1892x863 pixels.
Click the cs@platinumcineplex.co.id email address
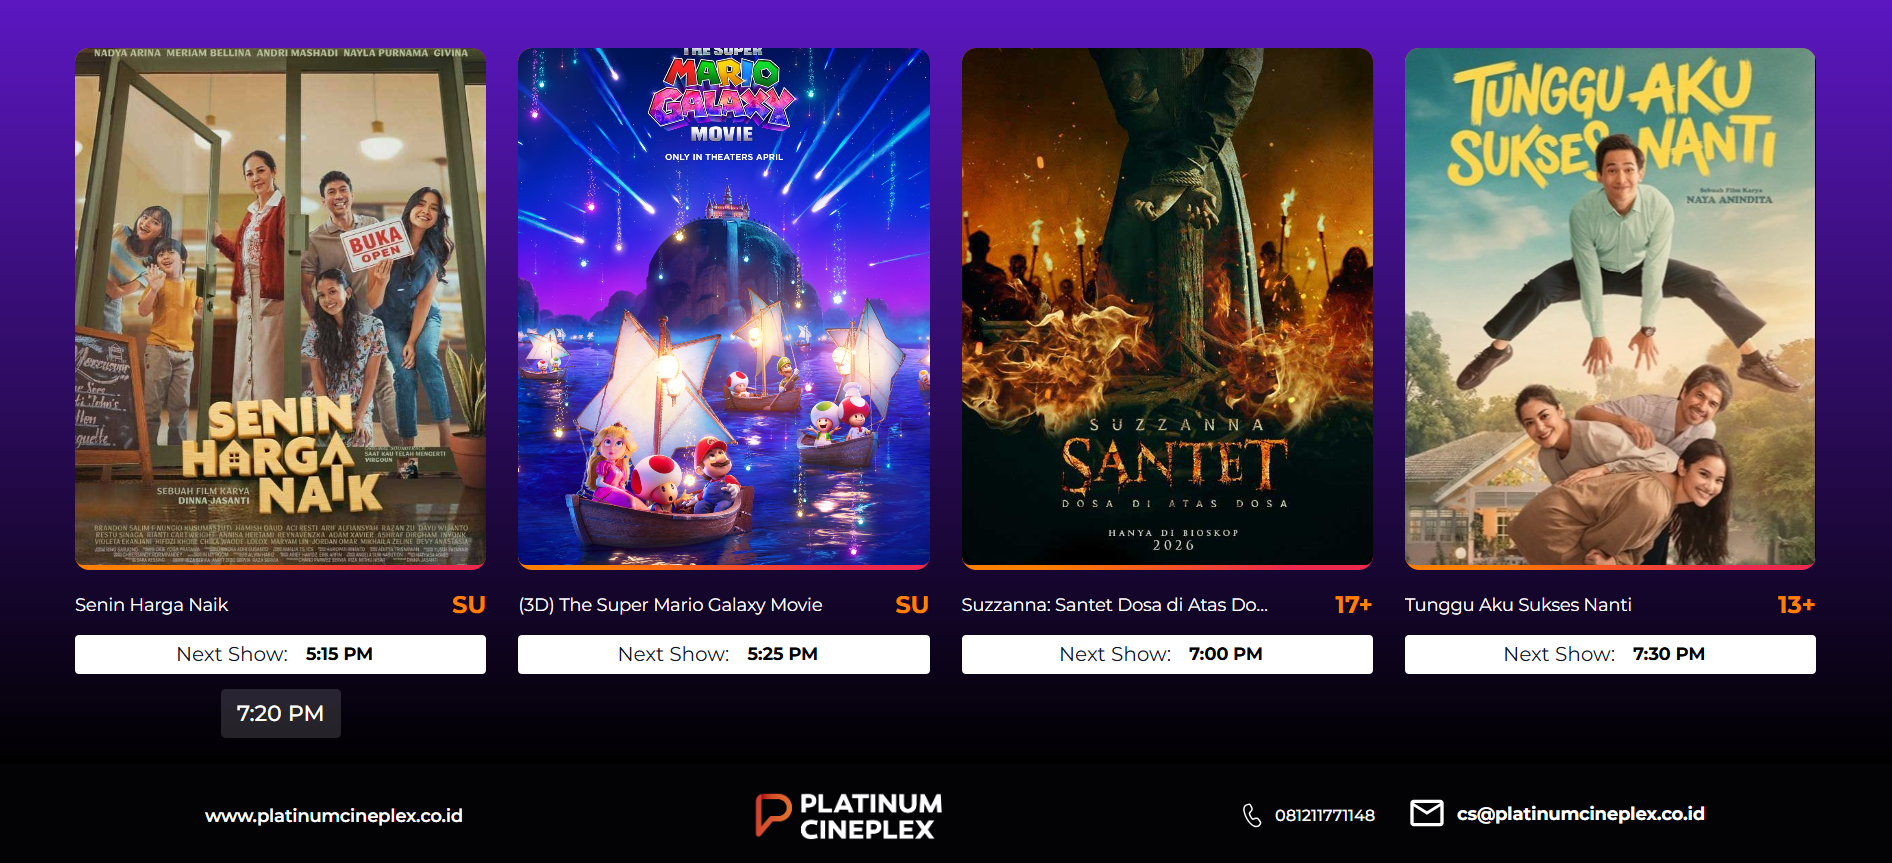(x=1580, y=814)
